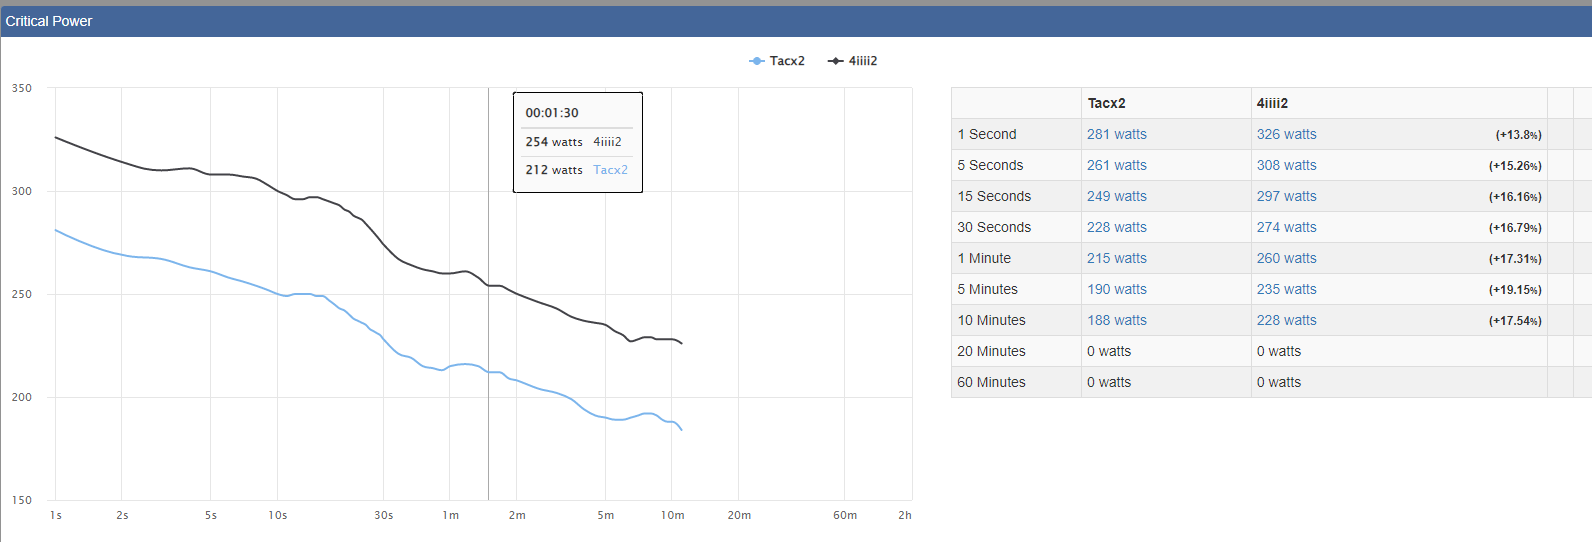This screenshot has width=1592, height=542.
Task: Select the 190 watts 5 Minutes link
Action: coord(1116,289)
